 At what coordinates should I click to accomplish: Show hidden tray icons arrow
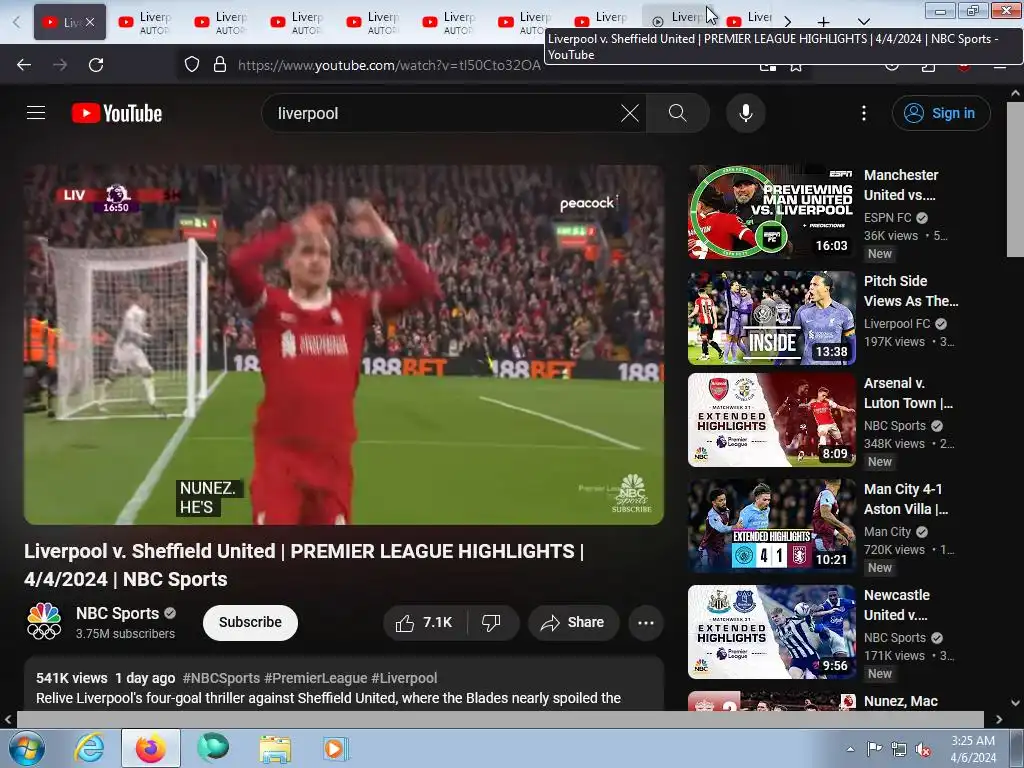850,749
